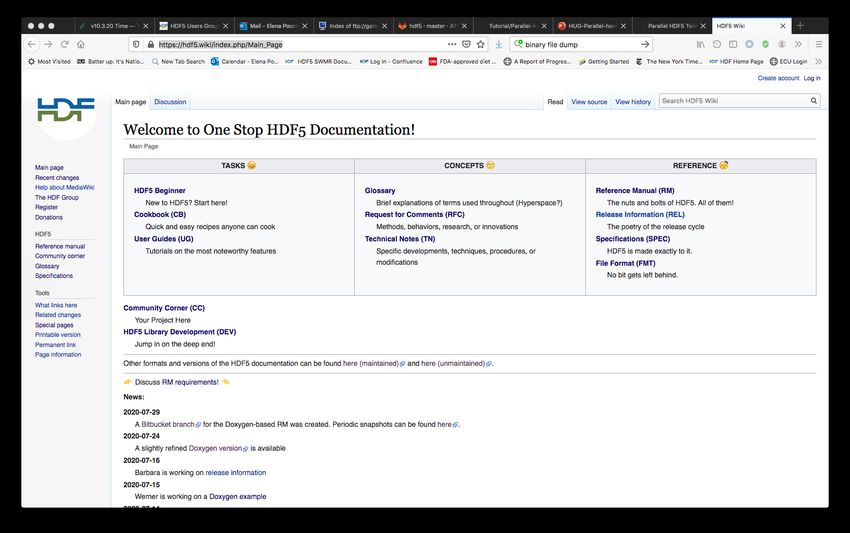The height and width of the screenshot is (533, 850).
Task: Click the binary file dump search field
Action: [580, 44]
